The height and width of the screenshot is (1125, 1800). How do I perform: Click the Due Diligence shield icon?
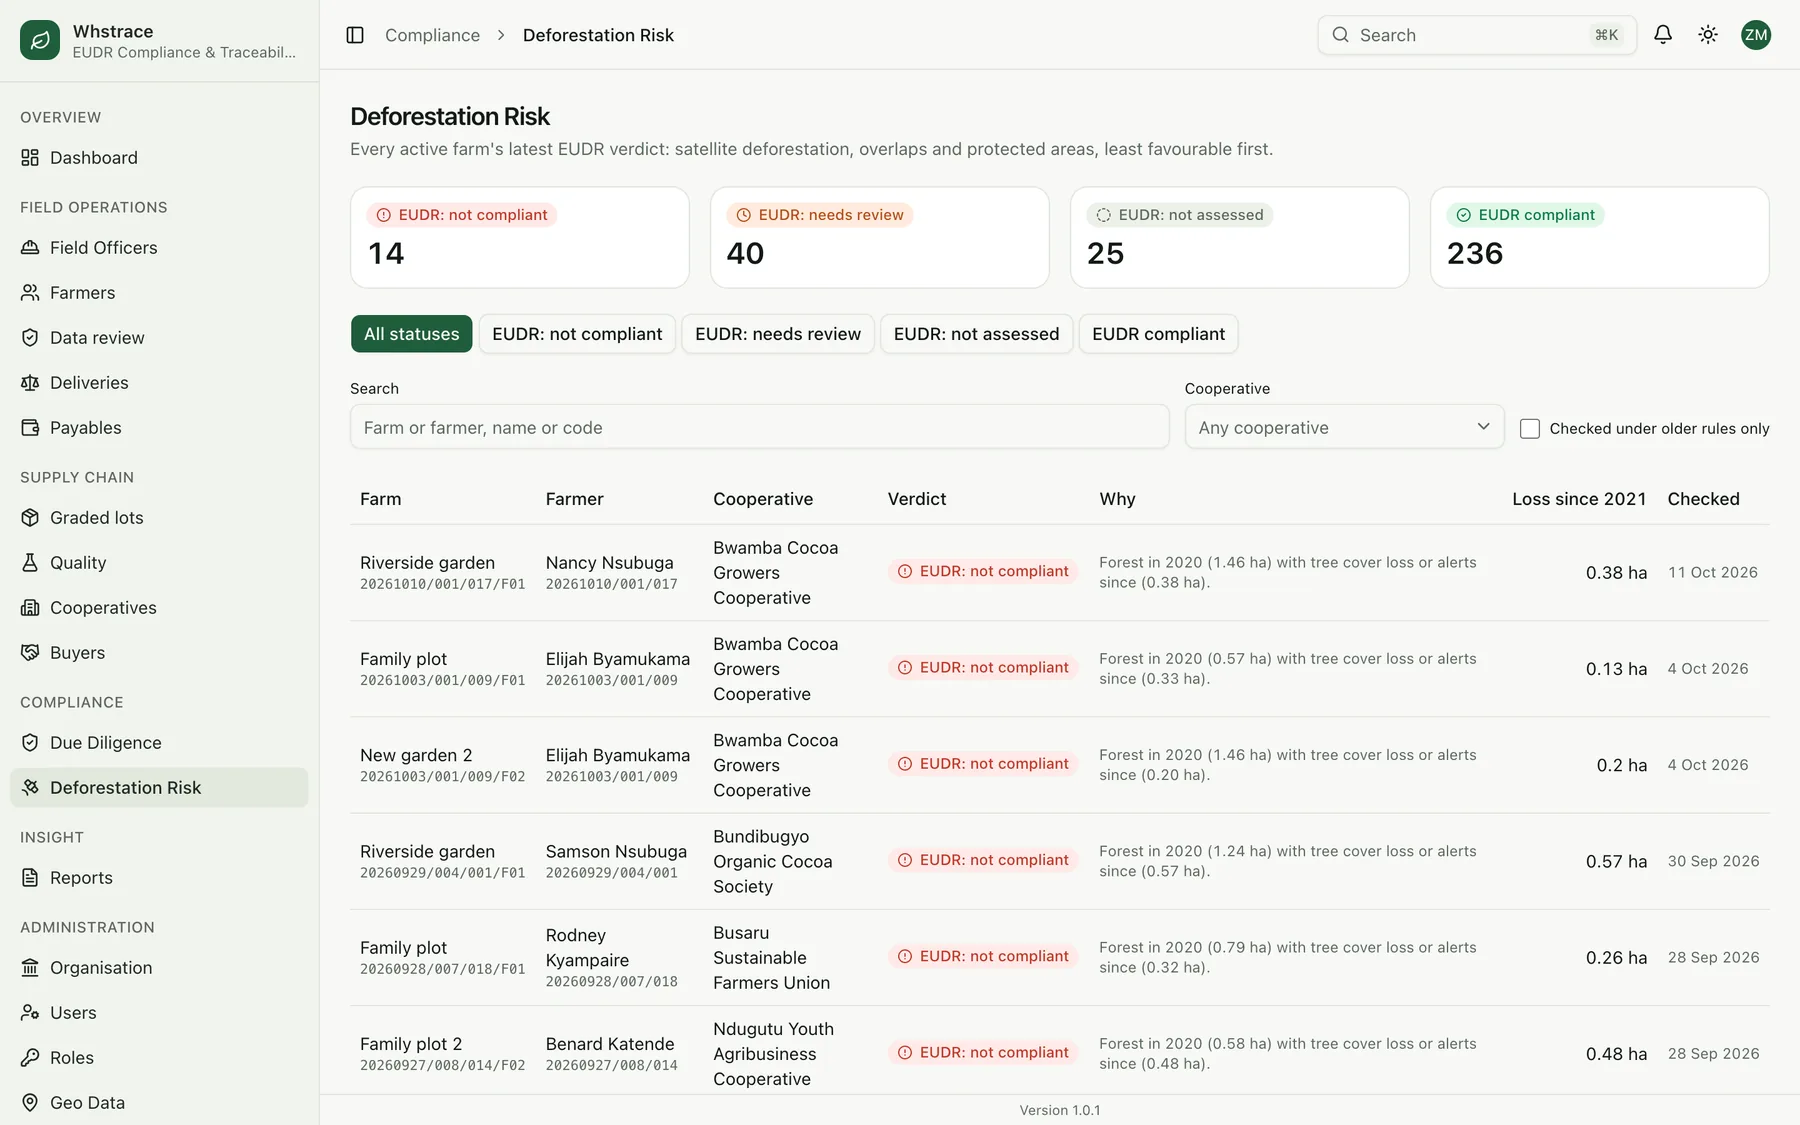click(x=30, y=743)
